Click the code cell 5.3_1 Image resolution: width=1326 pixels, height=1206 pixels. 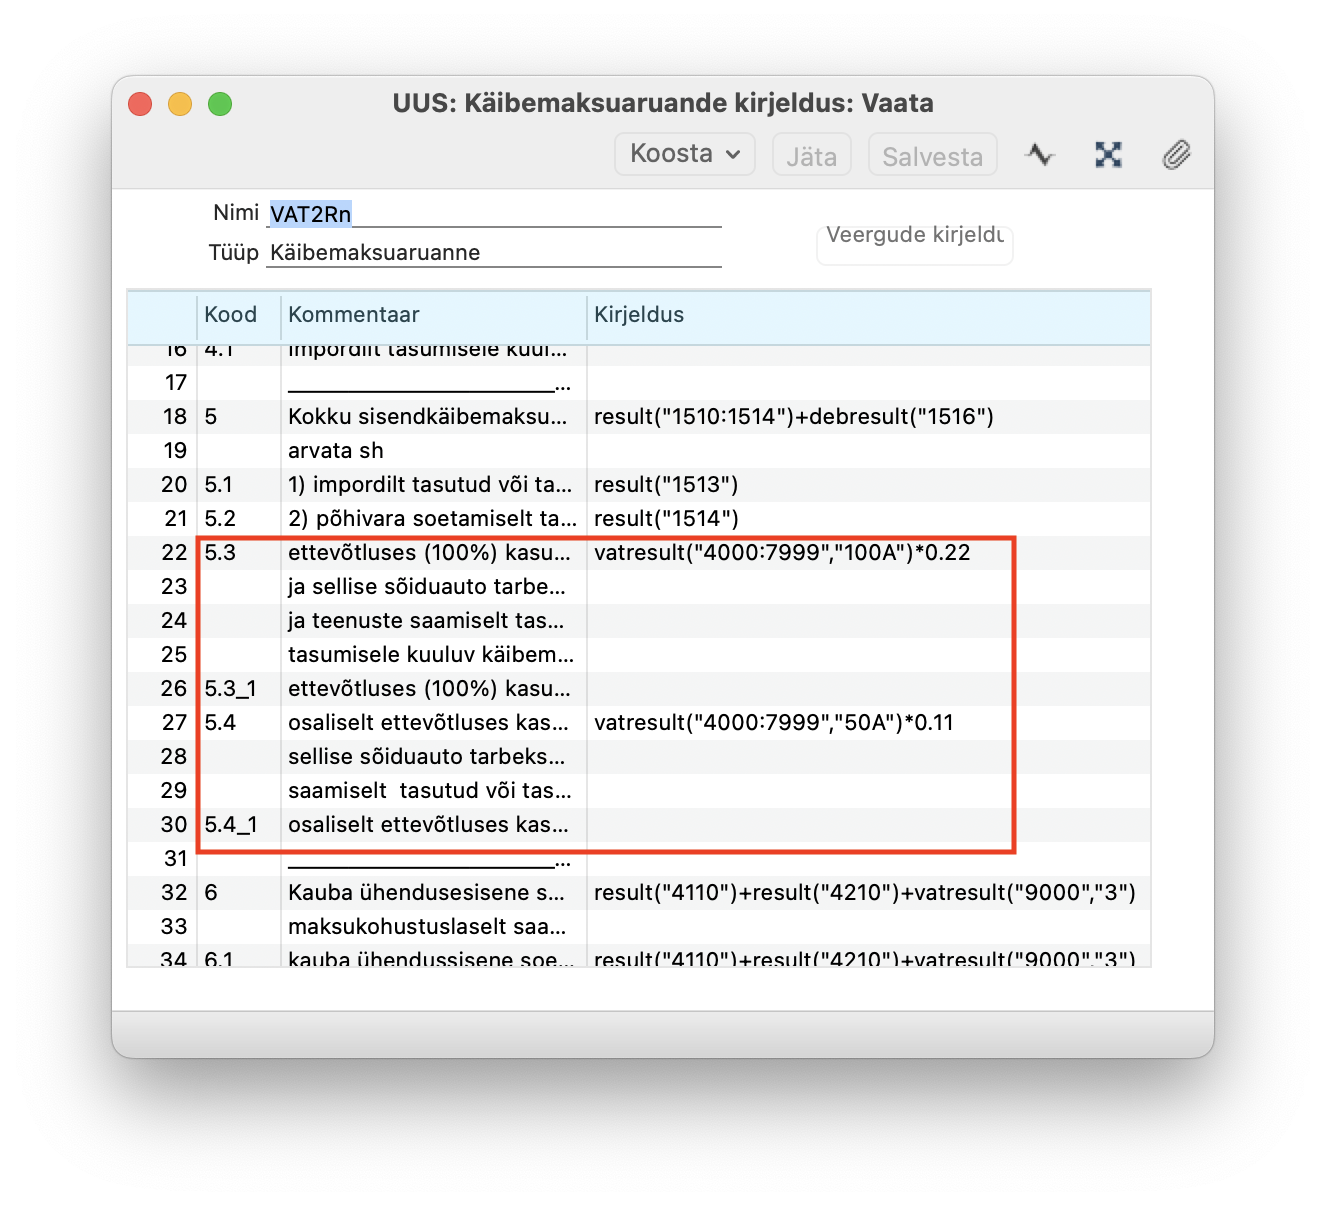point(230,689)
